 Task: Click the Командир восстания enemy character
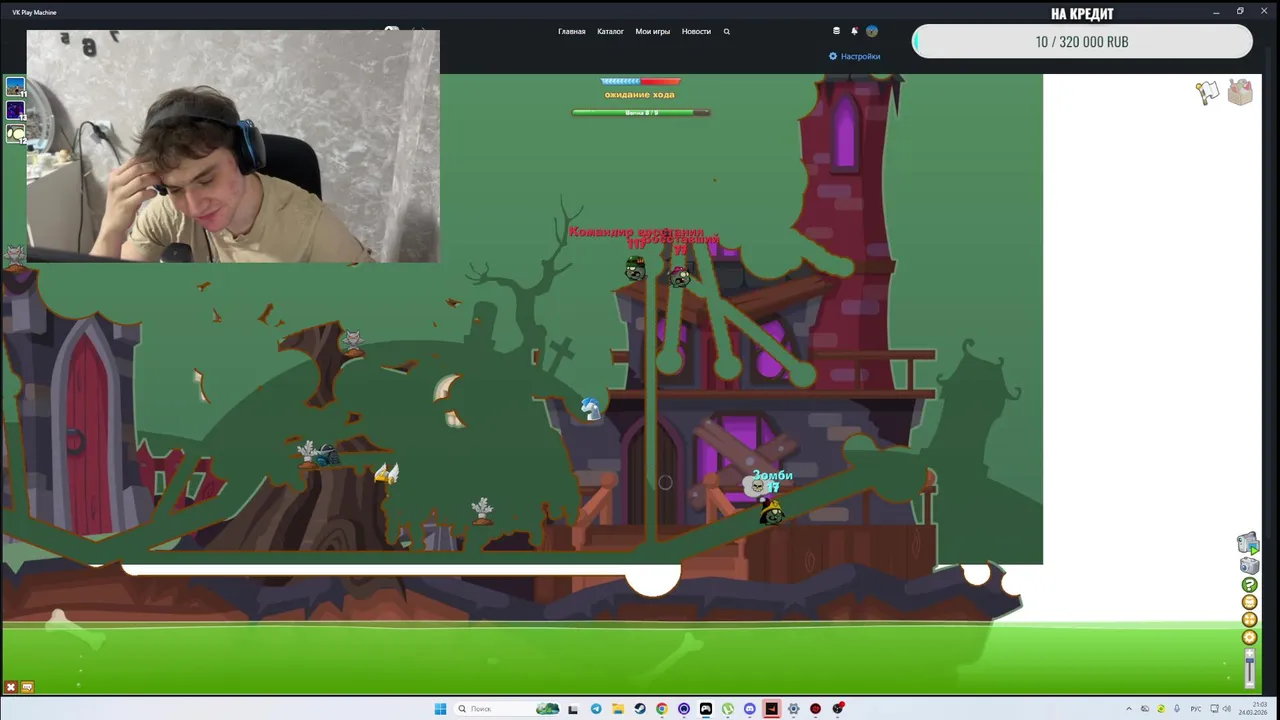(635, 268)
